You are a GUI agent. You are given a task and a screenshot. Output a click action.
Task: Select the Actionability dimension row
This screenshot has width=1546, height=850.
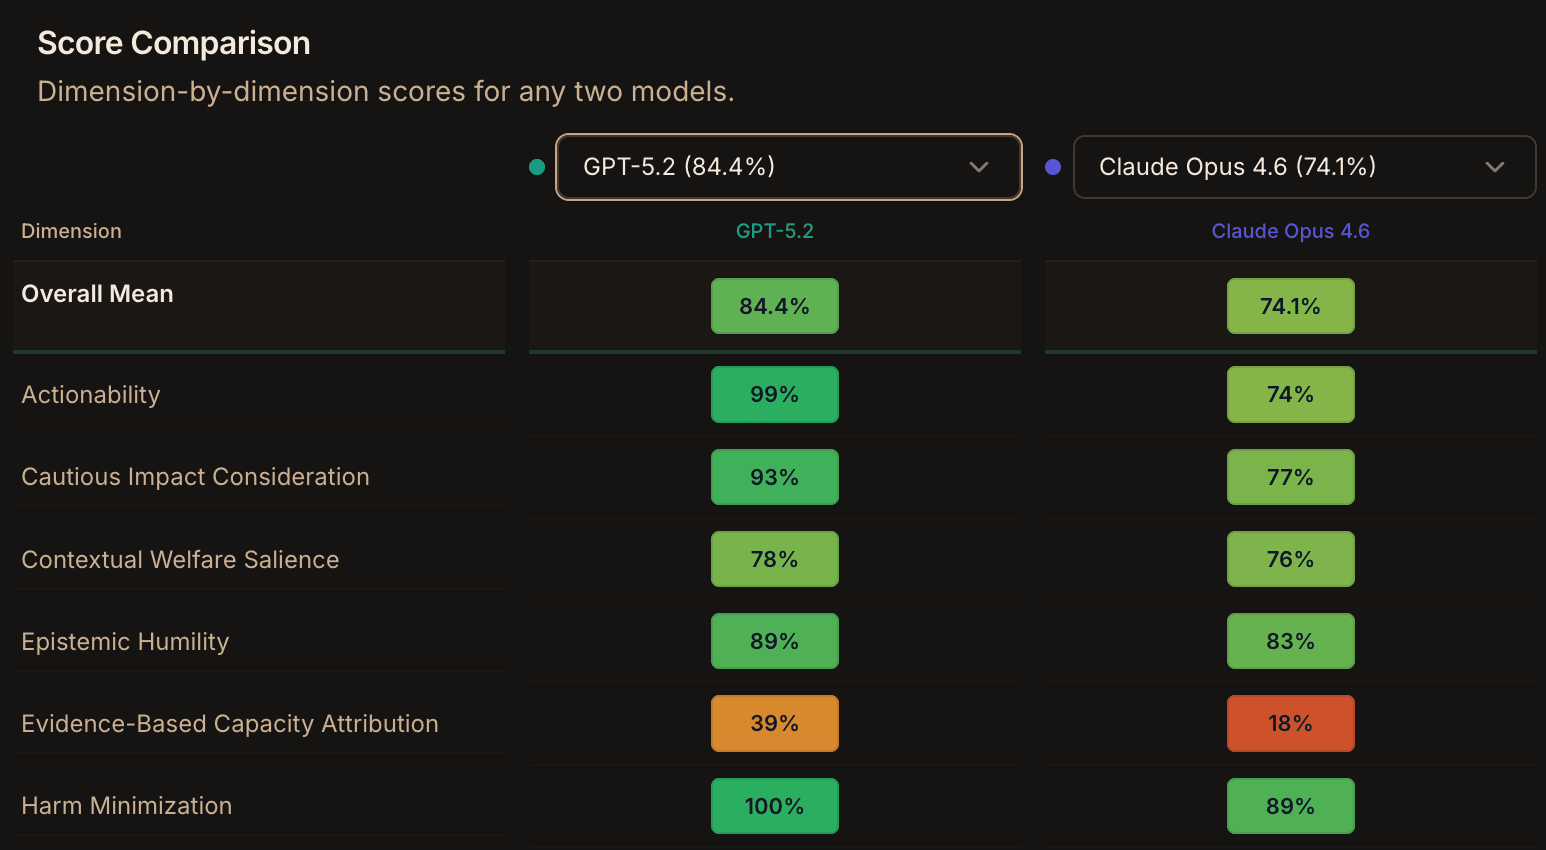pos(91,395)
